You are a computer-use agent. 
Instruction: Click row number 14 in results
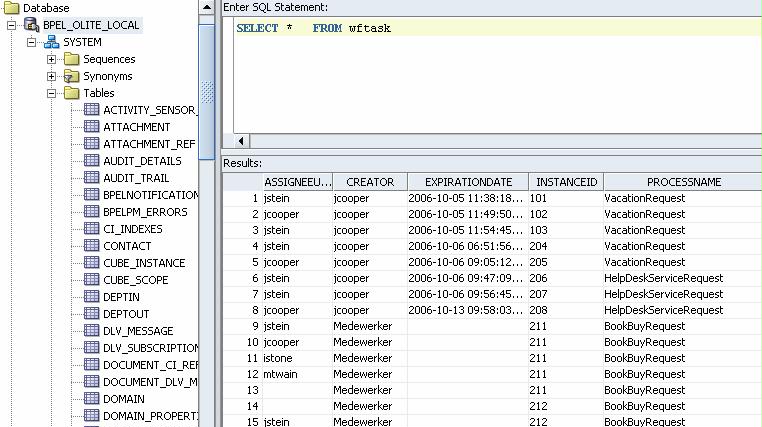[253, 407]
